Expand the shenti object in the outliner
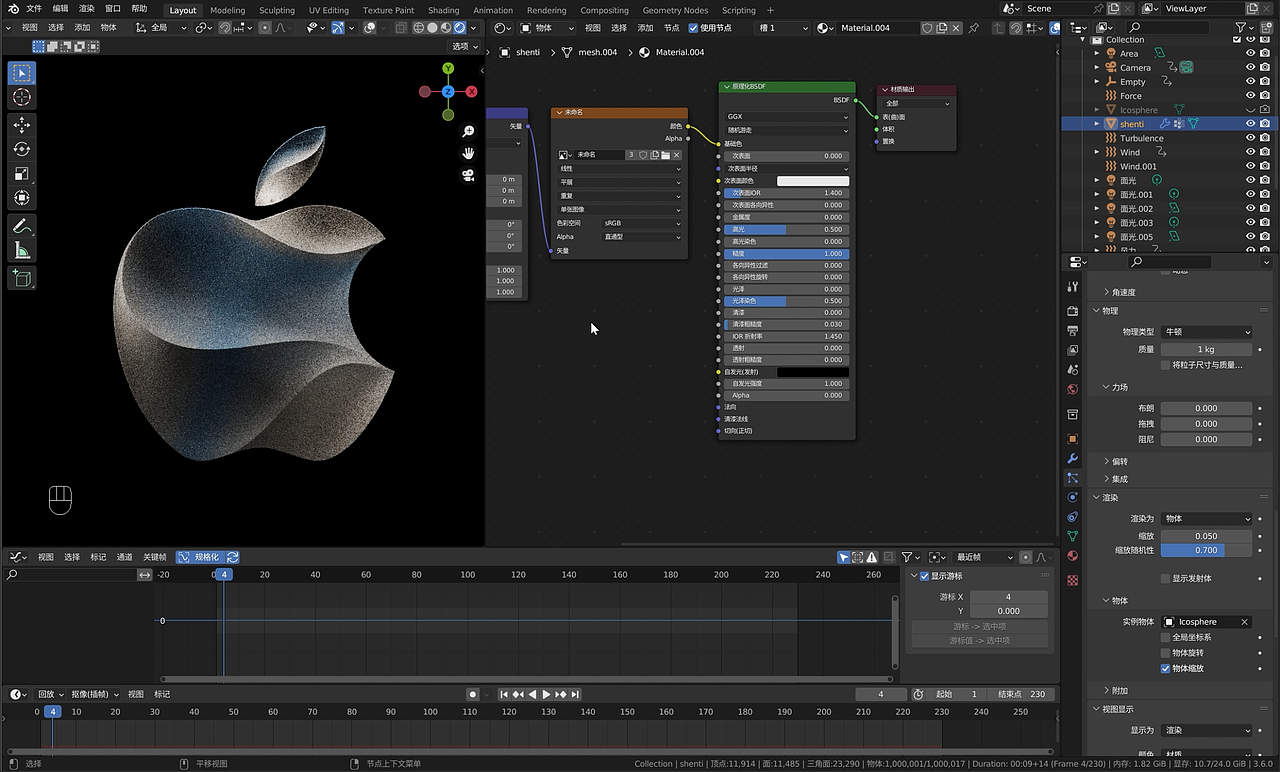 pos(1096,123)
